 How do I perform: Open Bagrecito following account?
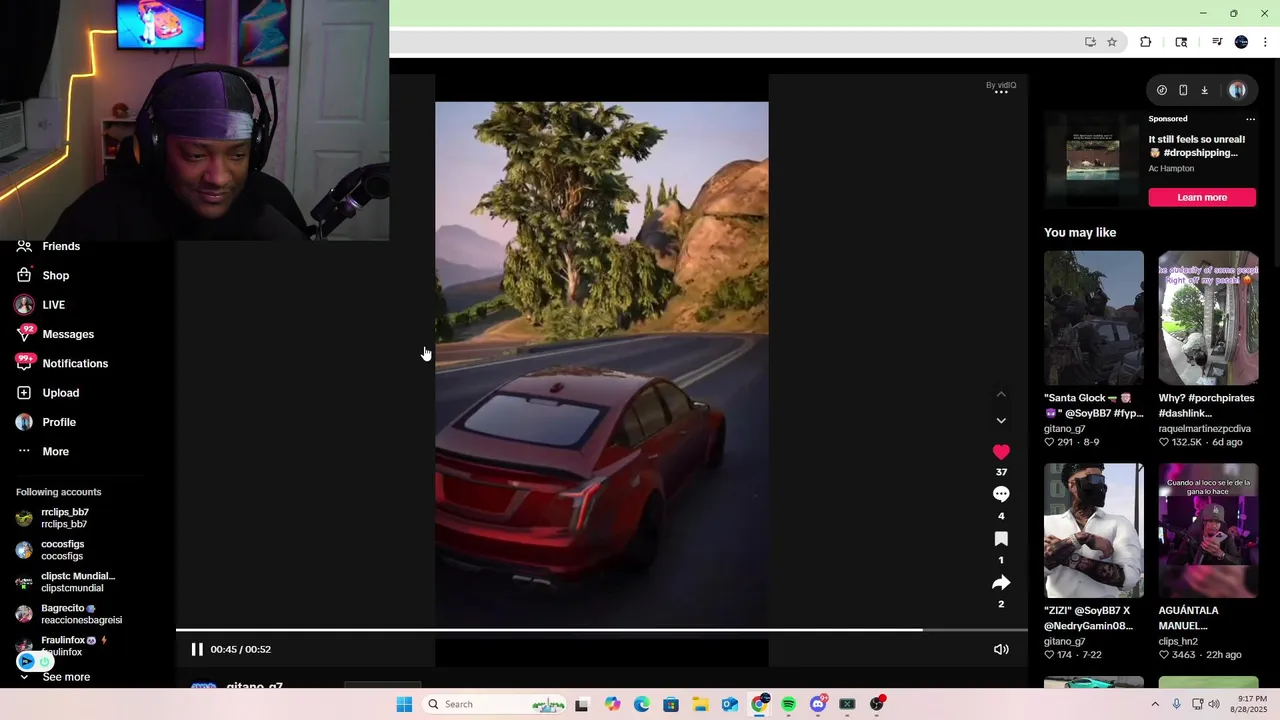tap(81, 614)
